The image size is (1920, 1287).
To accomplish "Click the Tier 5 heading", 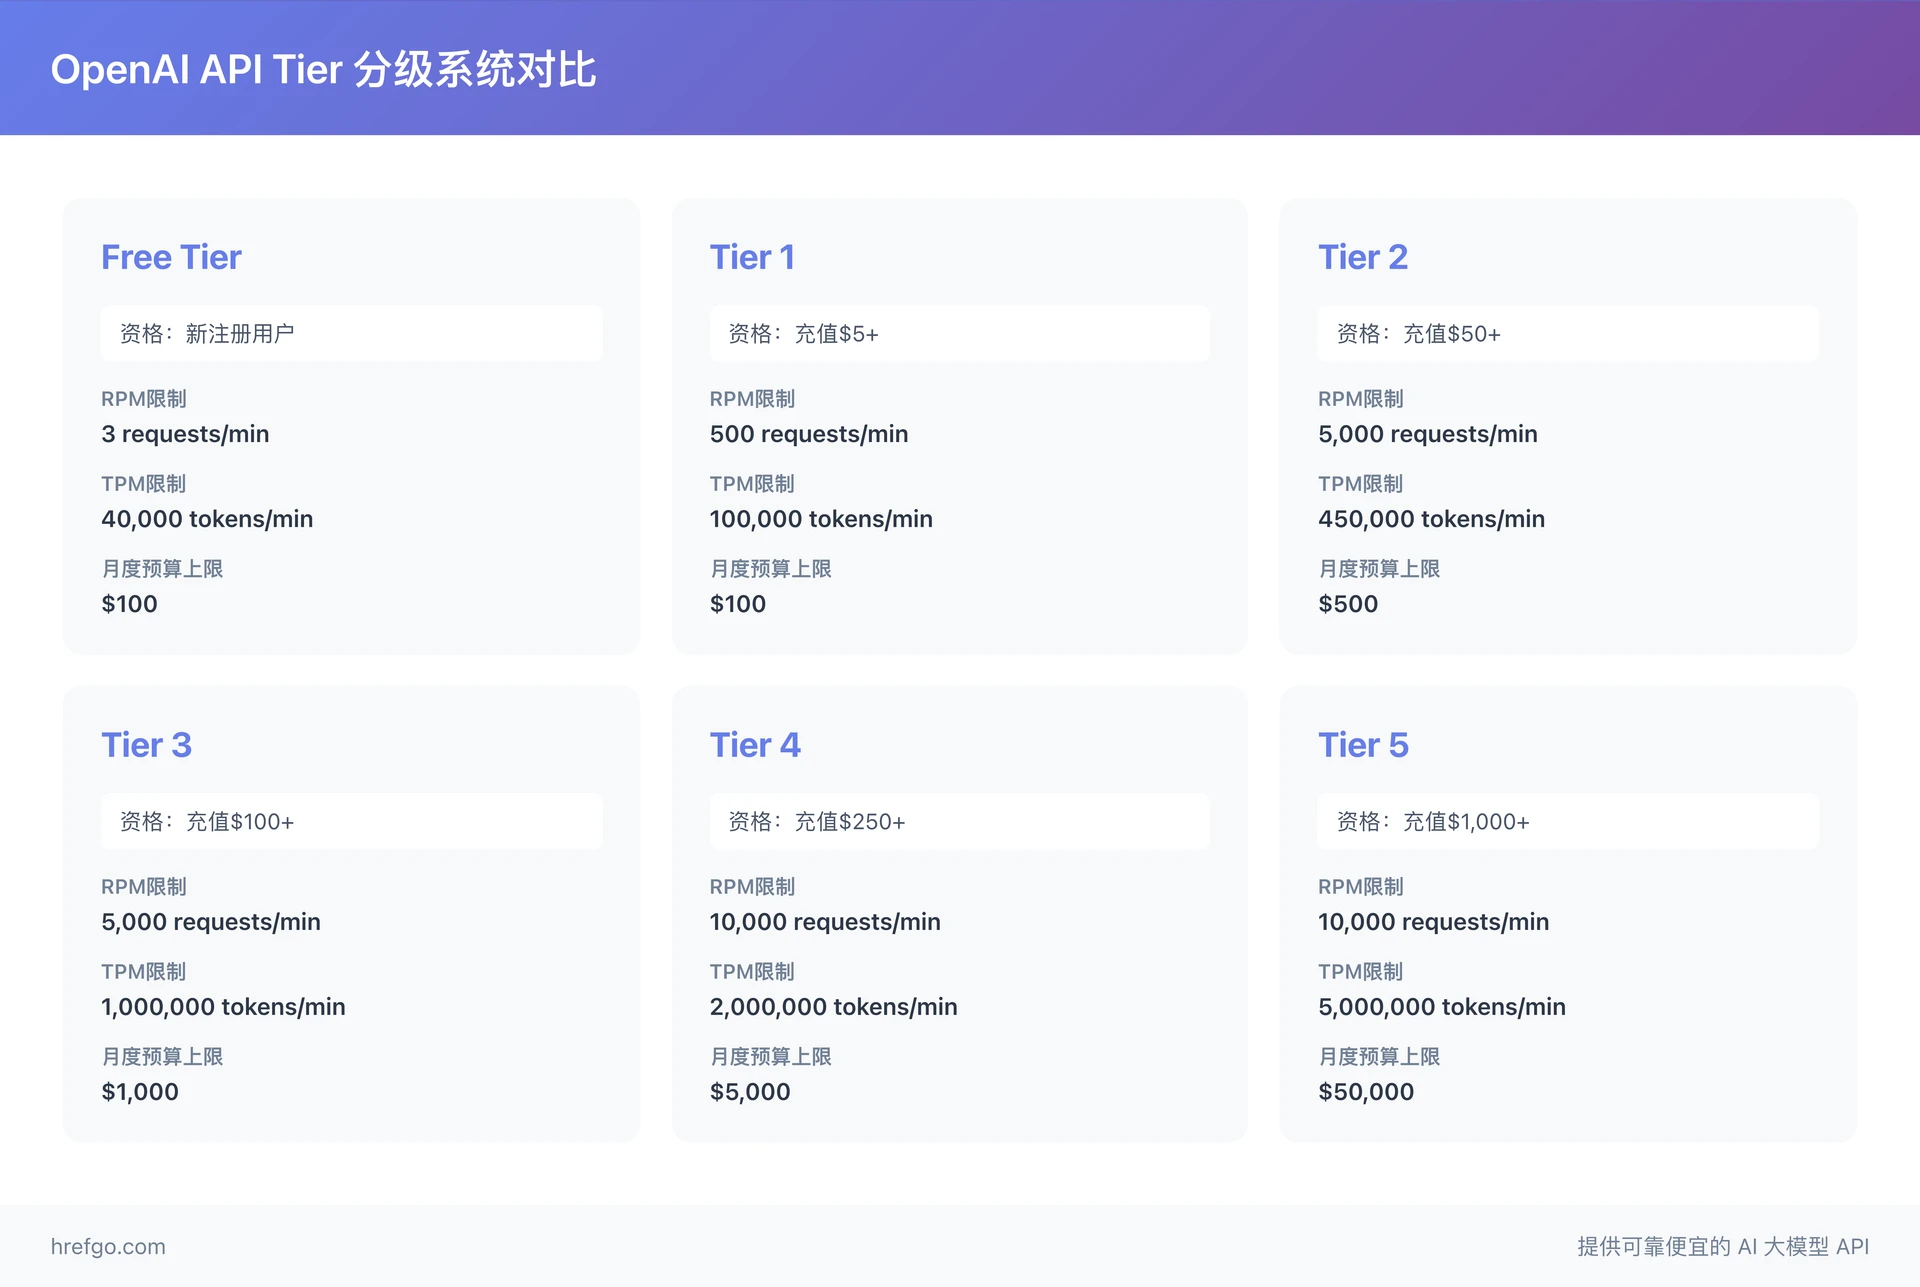I will (x=1363, y=744).
